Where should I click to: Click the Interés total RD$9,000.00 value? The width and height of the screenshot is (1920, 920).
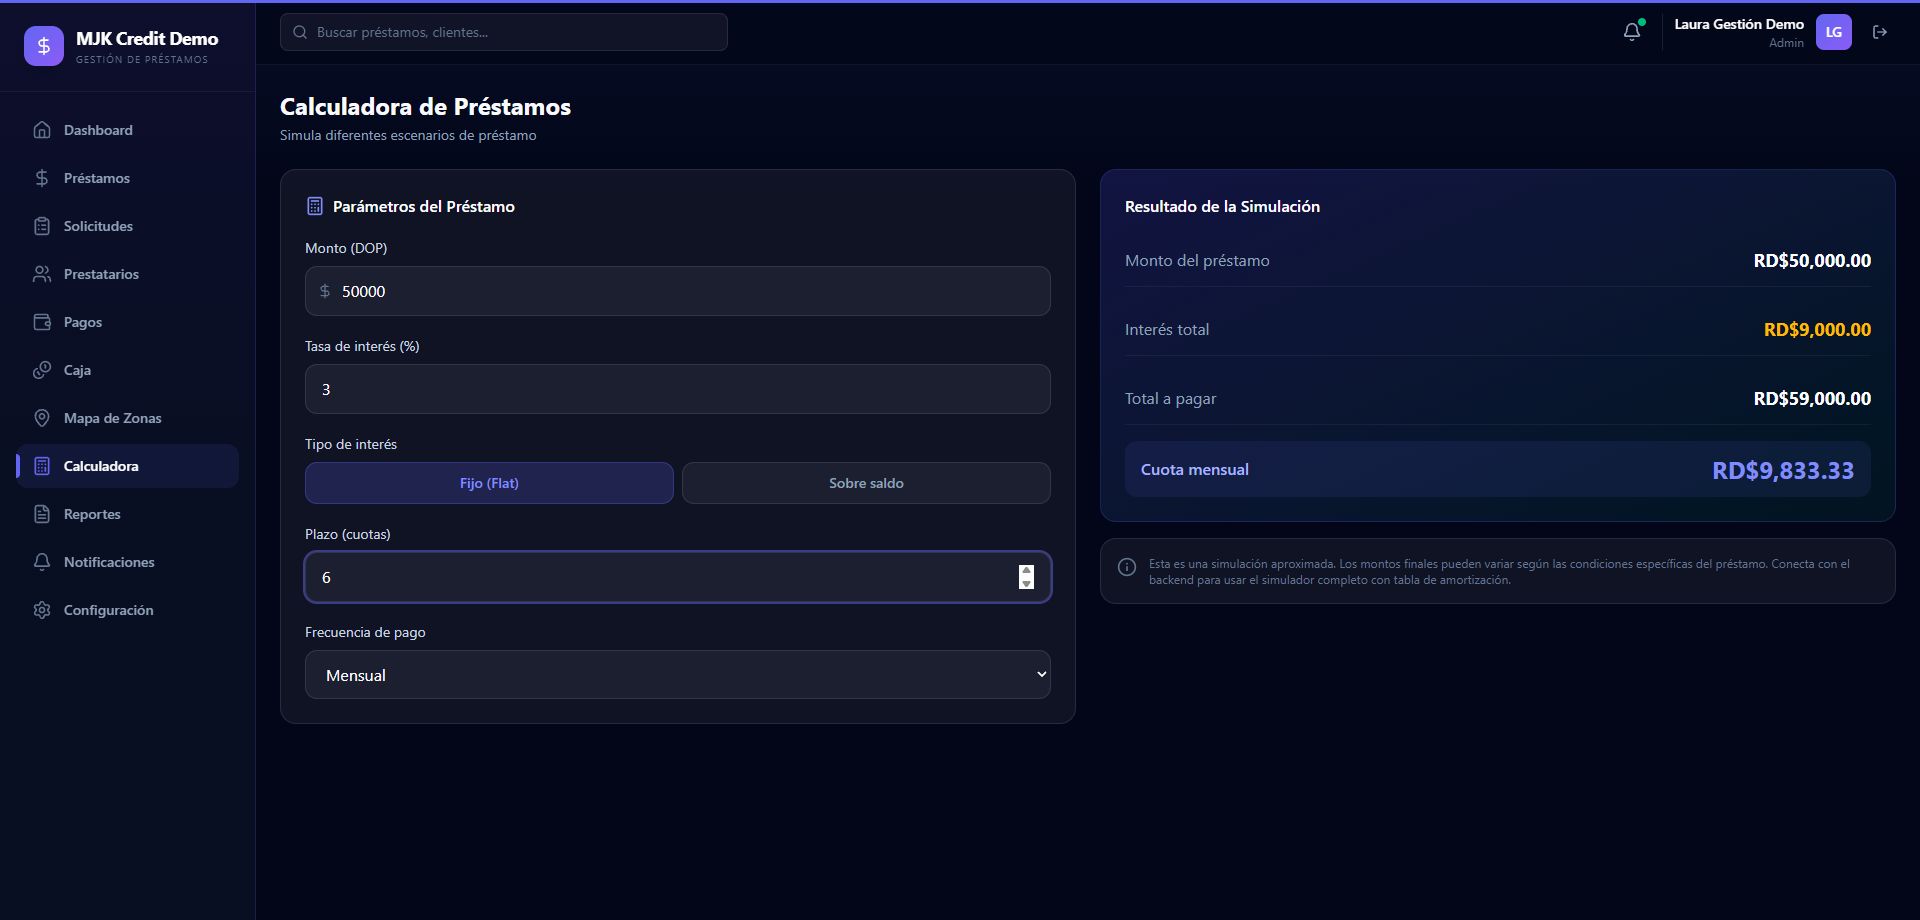[1817, 329]
